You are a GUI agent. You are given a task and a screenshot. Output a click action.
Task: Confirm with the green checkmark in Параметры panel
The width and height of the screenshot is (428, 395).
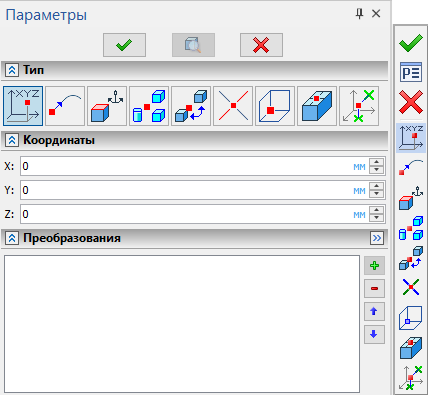[124, 45]
